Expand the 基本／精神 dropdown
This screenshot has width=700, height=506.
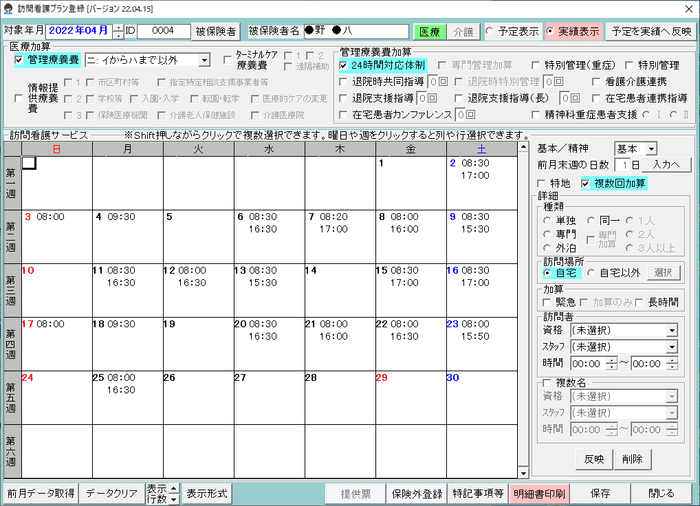pos(651,149)
